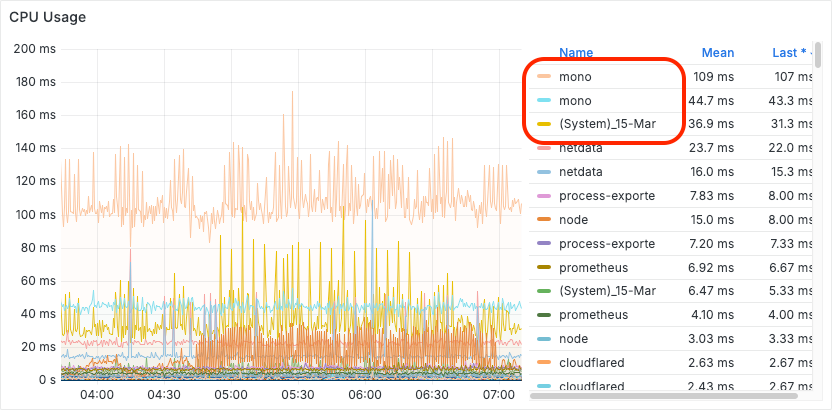Sort the legend by the Mean column
This screenshot has width=832, height=410.
coord(718,53)
